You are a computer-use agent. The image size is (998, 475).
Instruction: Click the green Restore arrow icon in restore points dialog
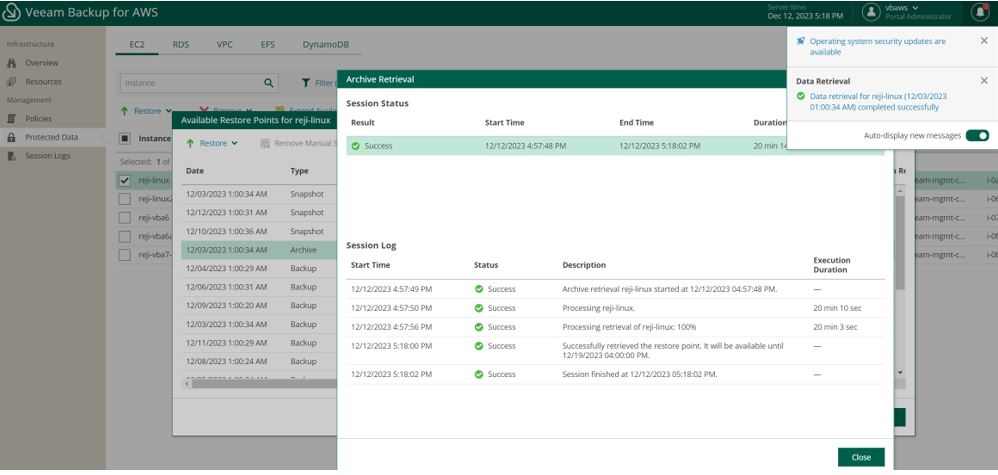click(x=190, y=143)
